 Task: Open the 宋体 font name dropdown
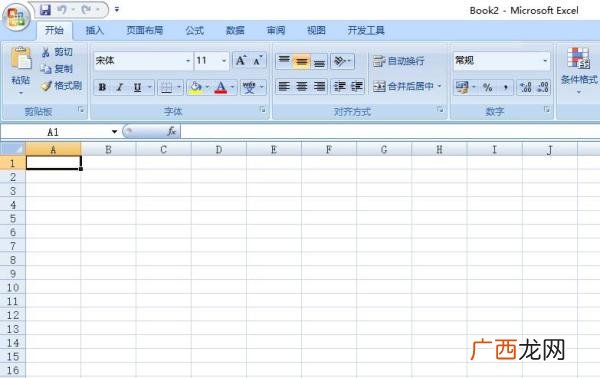coord(188,60)
